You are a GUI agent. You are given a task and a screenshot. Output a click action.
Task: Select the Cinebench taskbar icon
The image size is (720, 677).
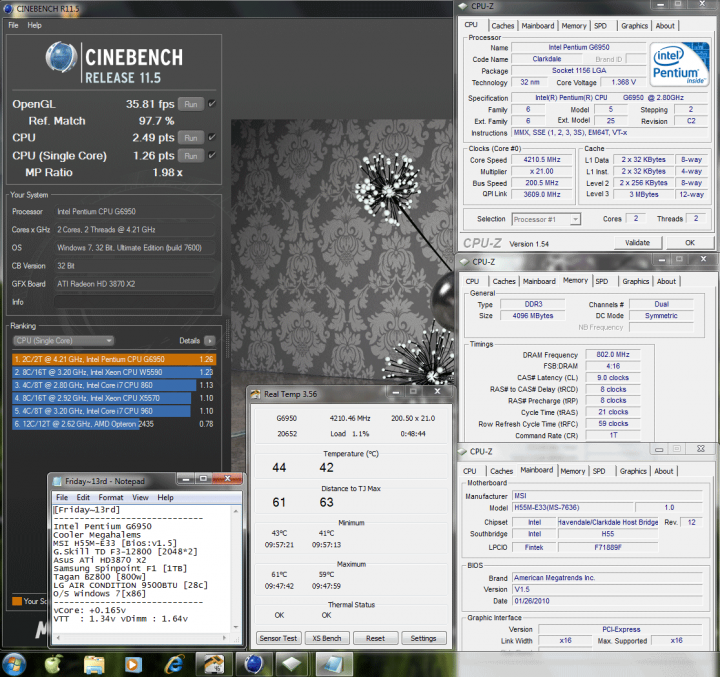click(x=253, y=664)
